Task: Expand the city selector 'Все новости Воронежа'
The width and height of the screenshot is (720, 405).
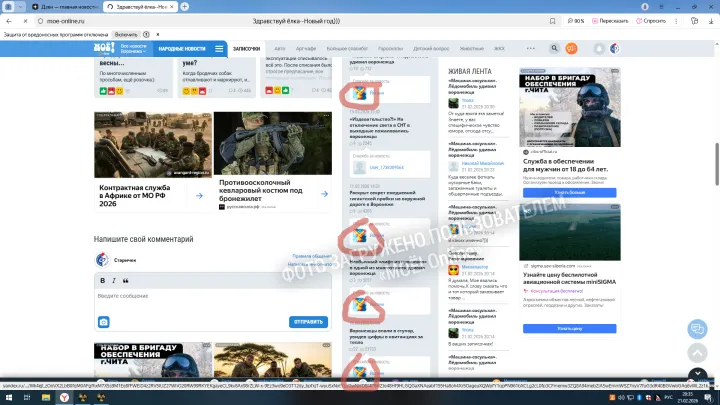Action: coord(134,48)
